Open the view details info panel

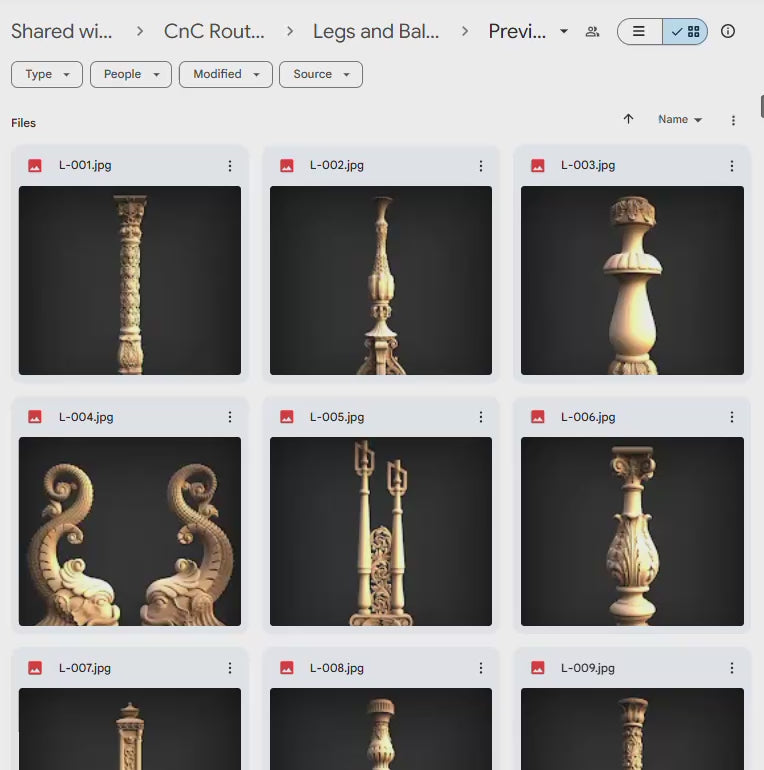(728, 31)
